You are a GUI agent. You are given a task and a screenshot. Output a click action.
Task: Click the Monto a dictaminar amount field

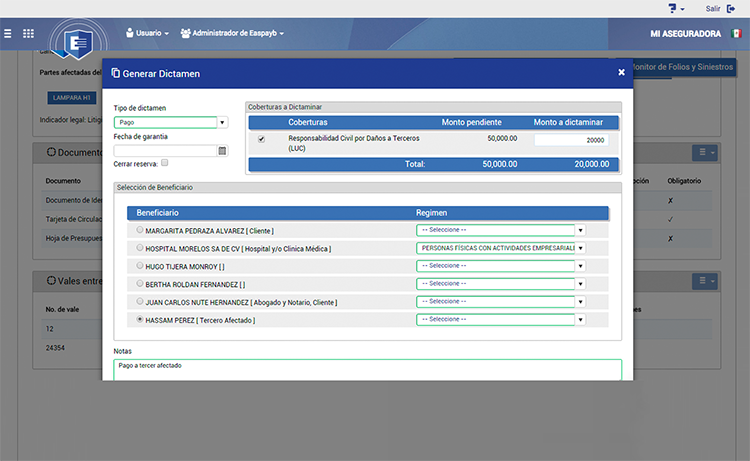click(x=571, y=140)
